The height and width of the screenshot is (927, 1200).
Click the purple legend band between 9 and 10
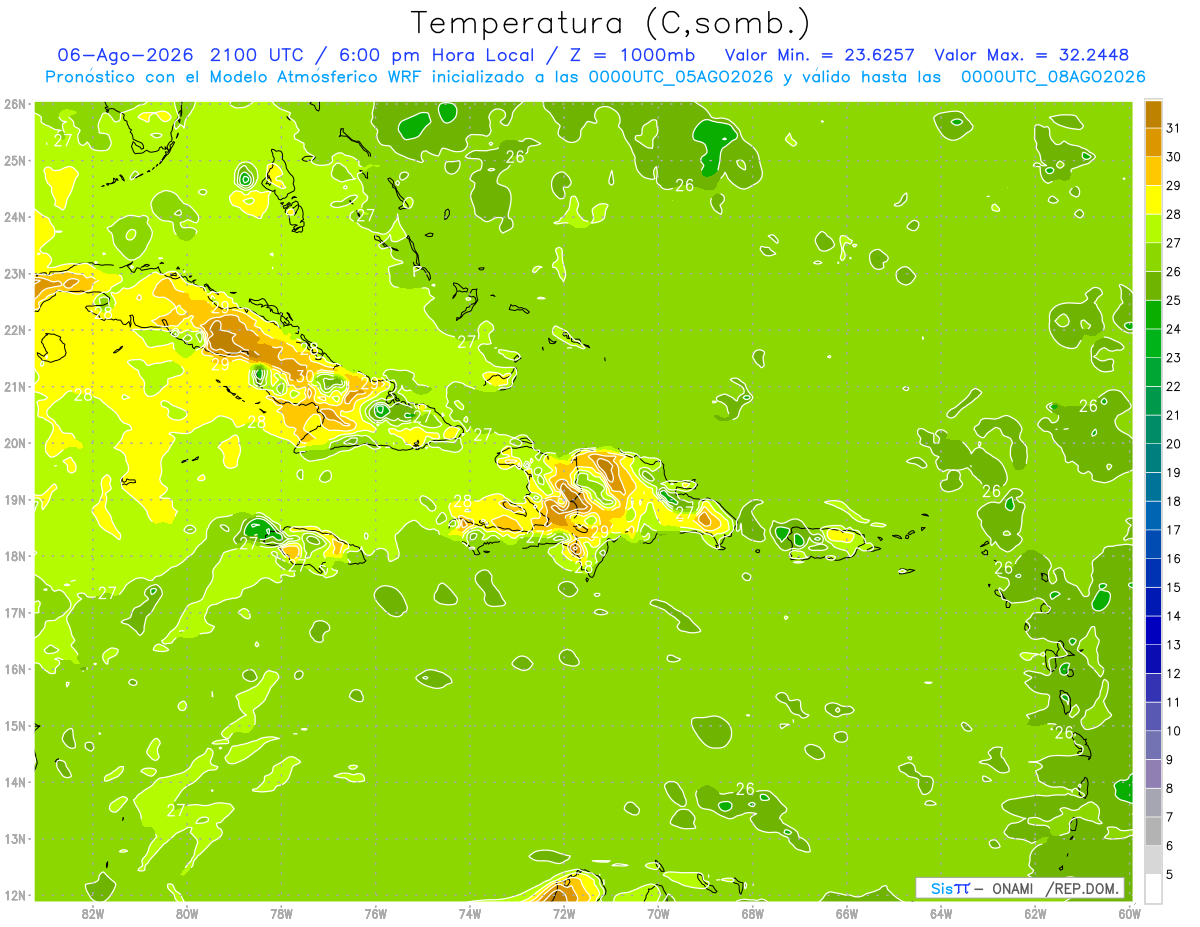coord(1153,745)
